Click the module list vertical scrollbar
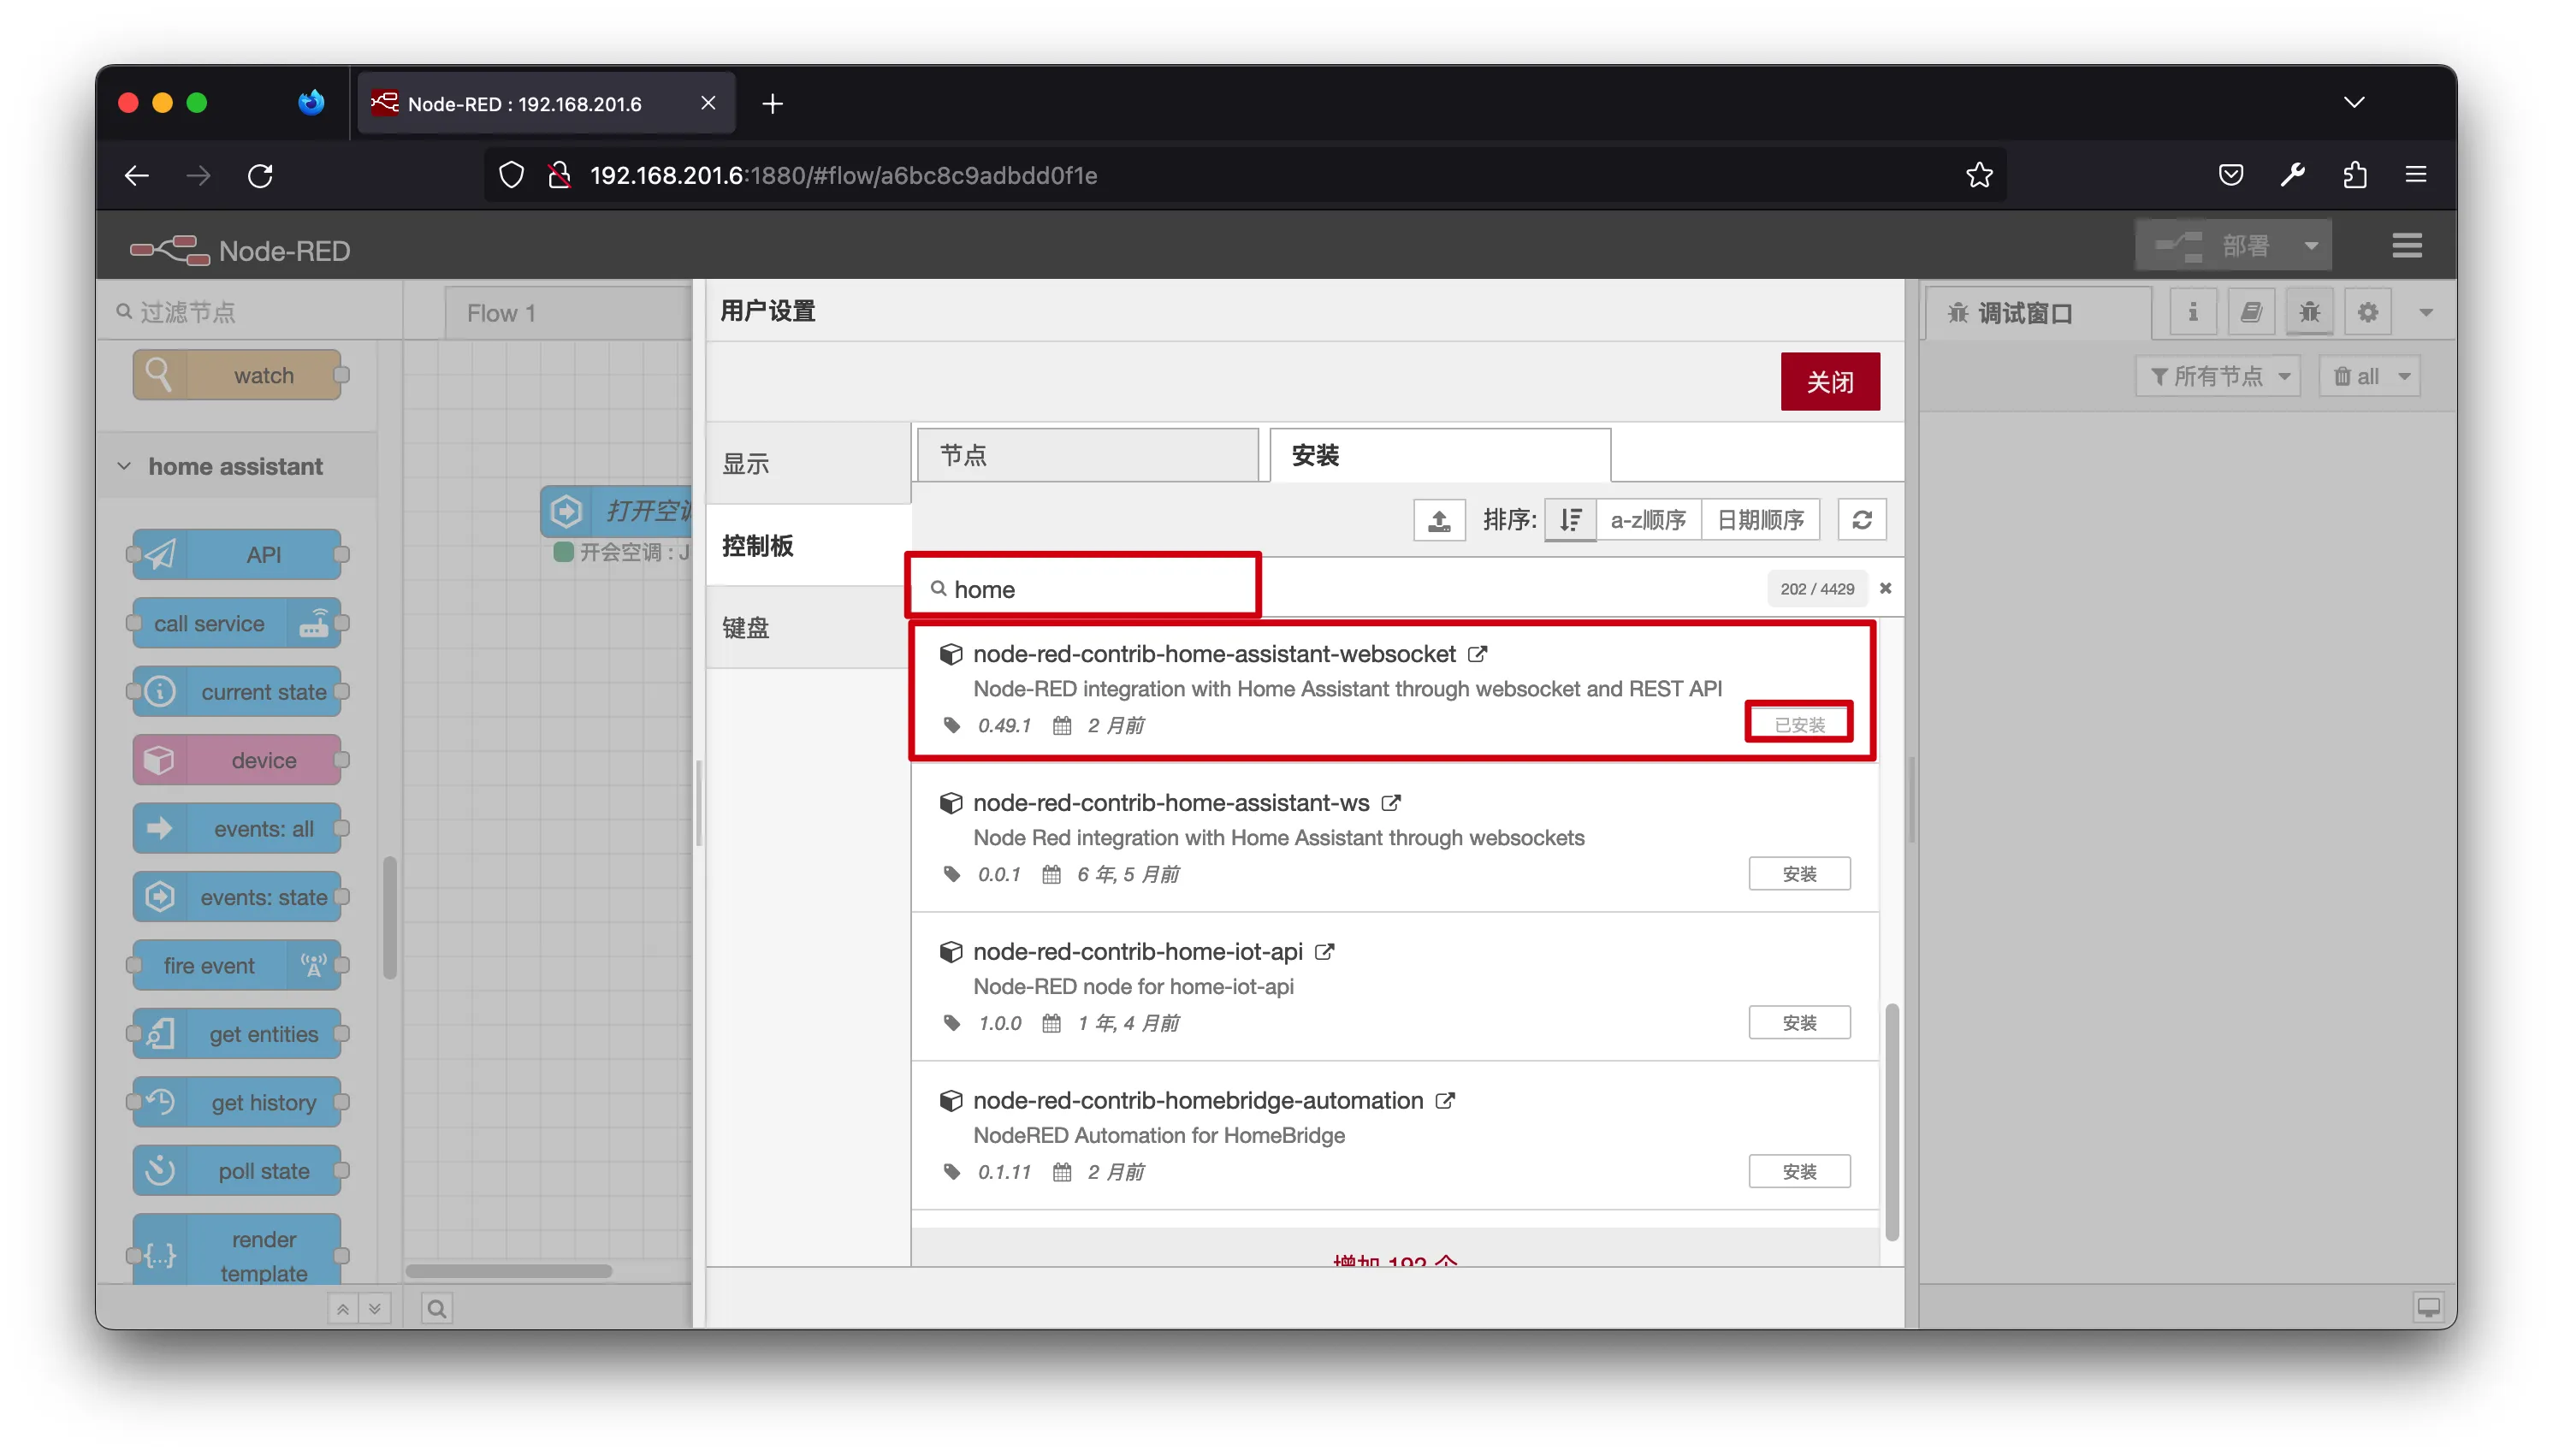The image size is (2553, 1456). (x=1891, y=1121)
